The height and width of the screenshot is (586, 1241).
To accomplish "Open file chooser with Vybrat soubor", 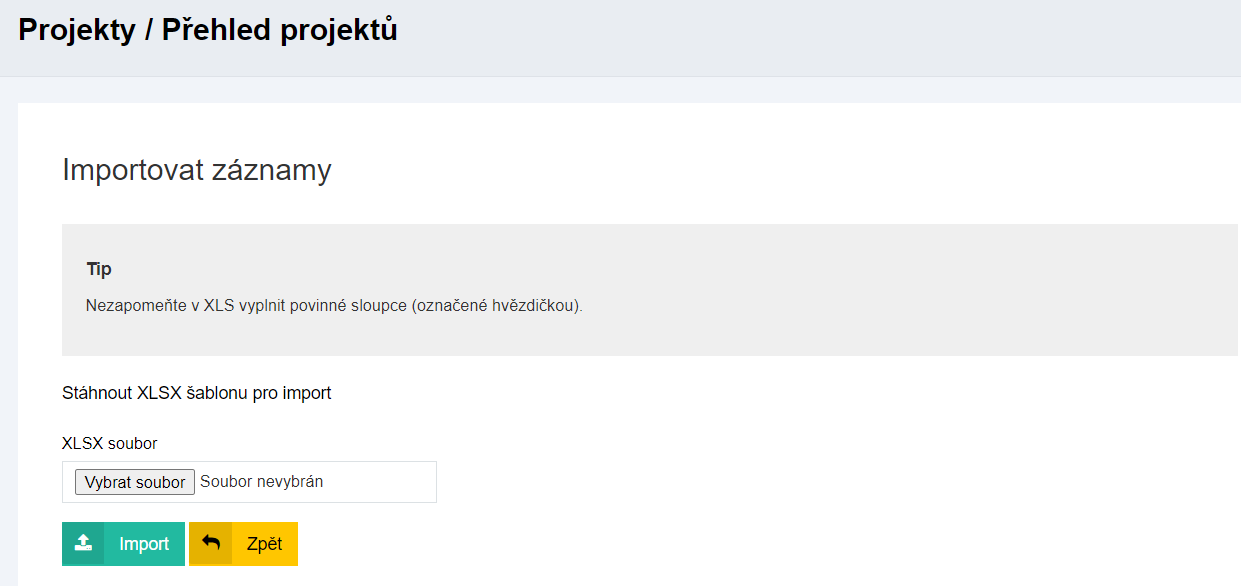I will (x=135, y=482).
